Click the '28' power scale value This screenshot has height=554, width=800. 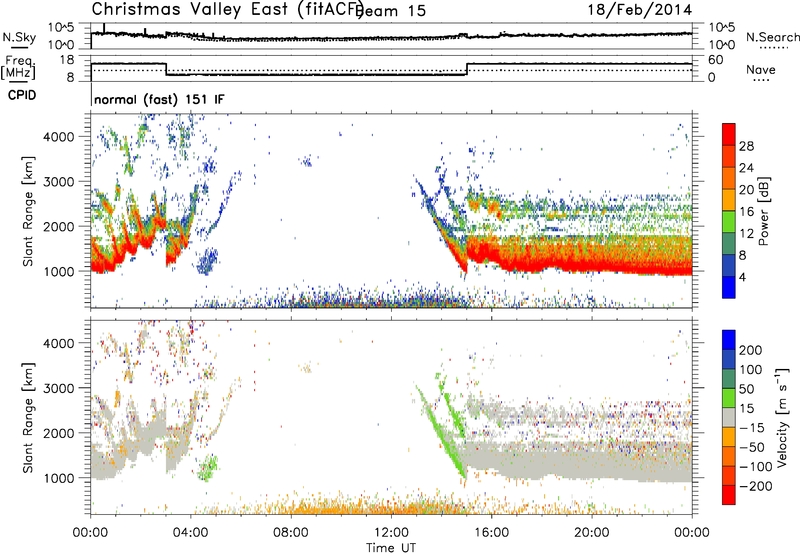(x=746, y=146)
